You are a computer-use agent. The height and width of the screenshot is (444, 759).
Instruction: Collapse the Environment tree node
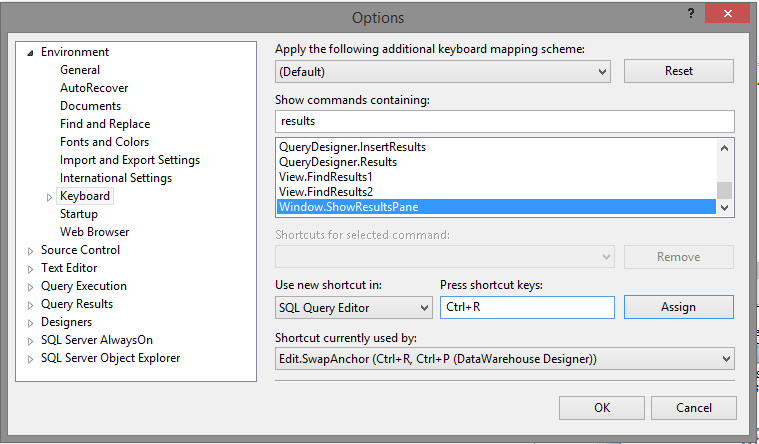pyautogui.click(x=30, y=52)
